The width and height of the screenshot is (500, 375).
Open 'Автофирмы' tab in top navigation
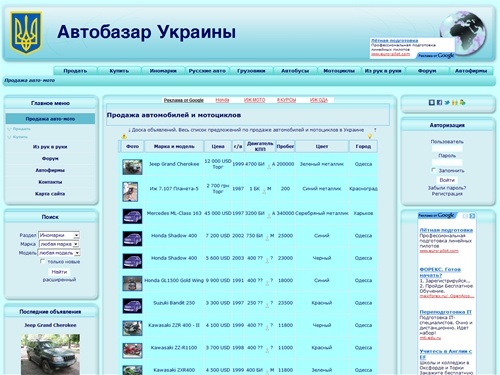point(471,71)
